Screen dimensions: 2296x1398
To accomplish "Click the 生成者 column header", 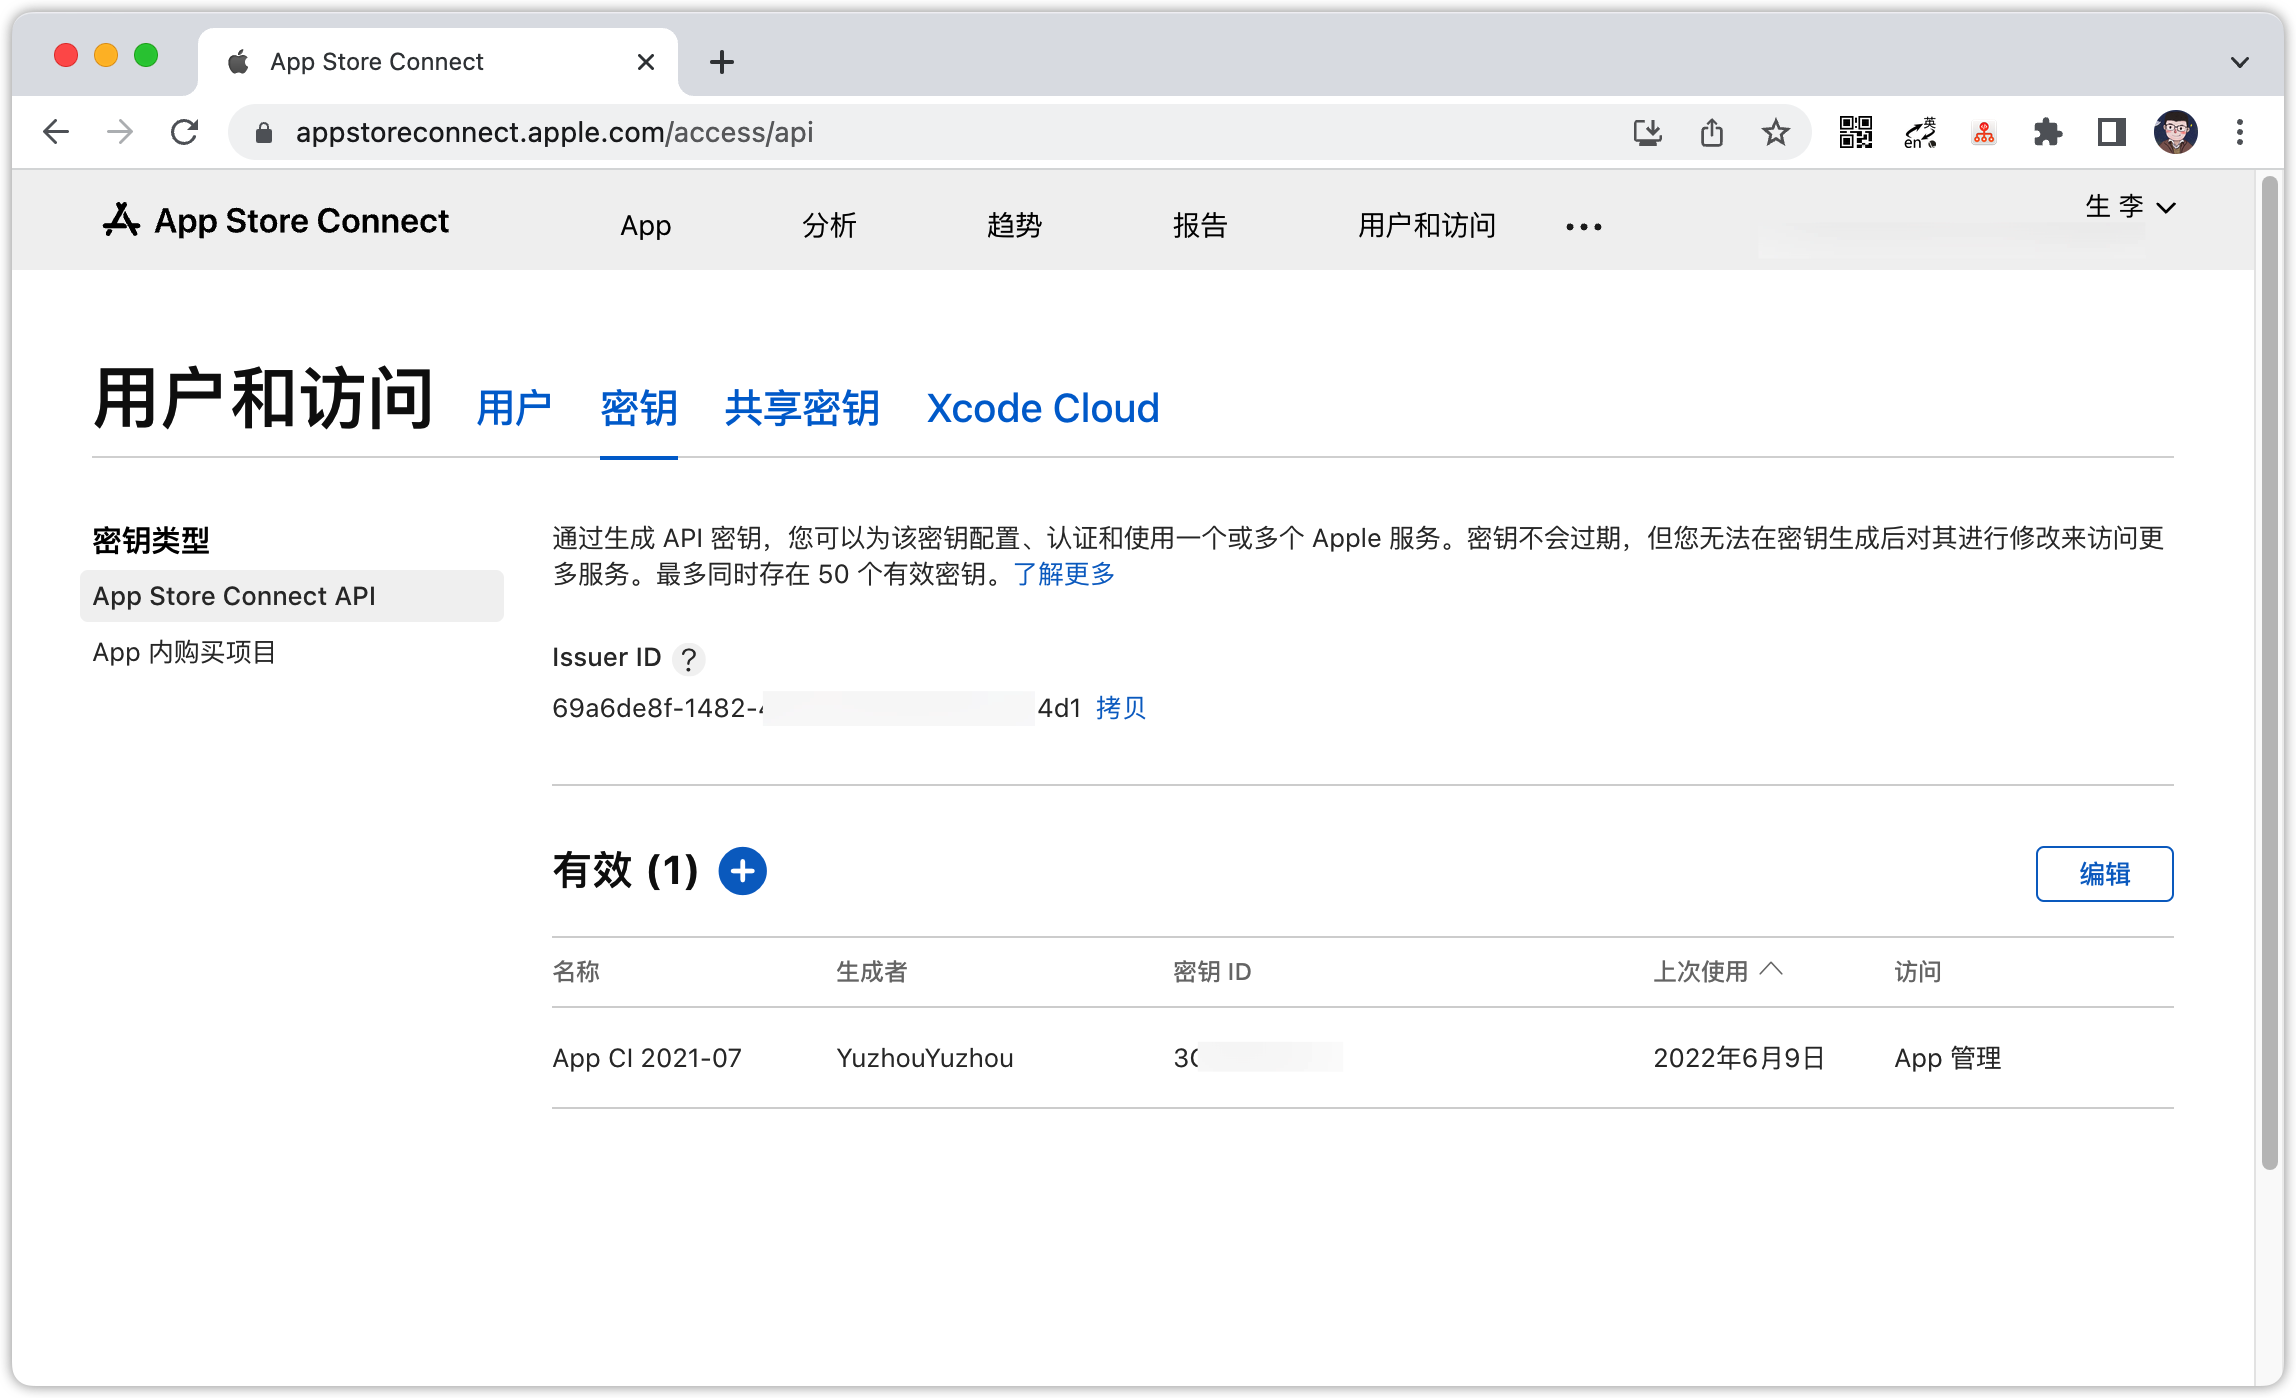I will pyautogui.click(x=871, y=971).
